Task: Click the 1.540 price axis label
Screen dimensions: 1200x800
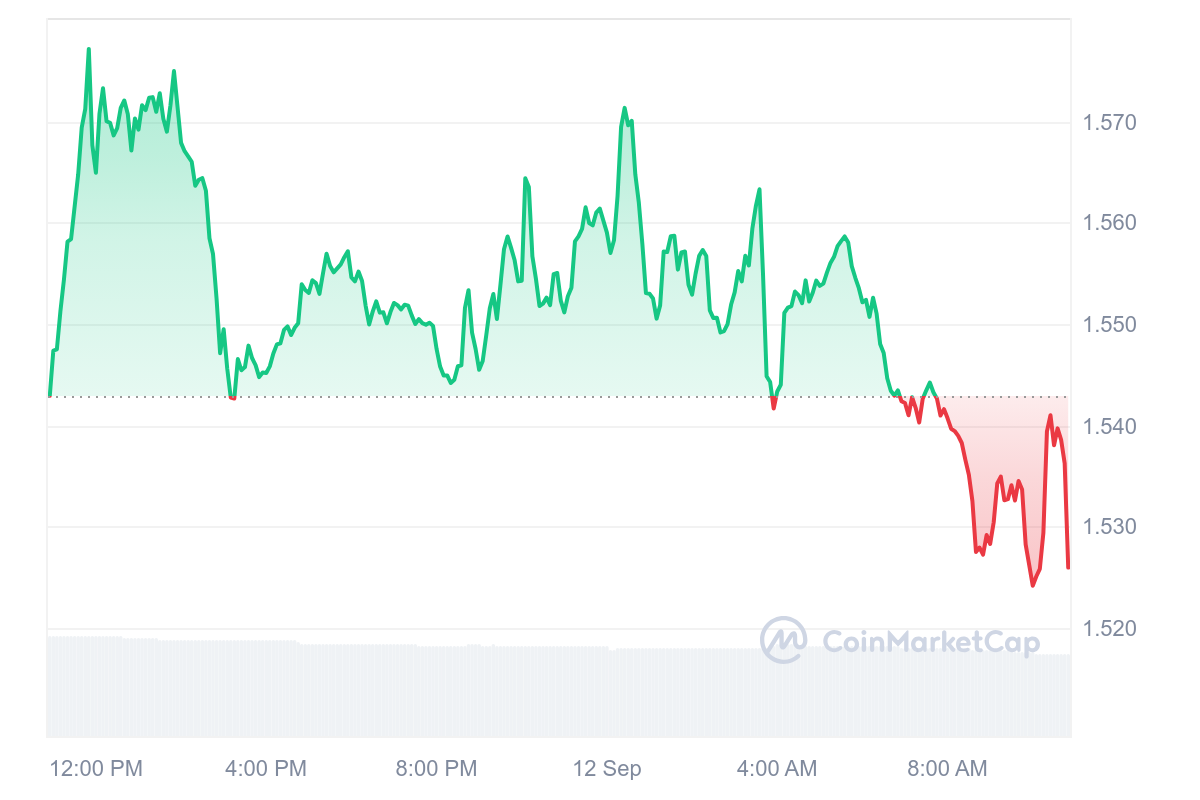Action: point(1110,427)
